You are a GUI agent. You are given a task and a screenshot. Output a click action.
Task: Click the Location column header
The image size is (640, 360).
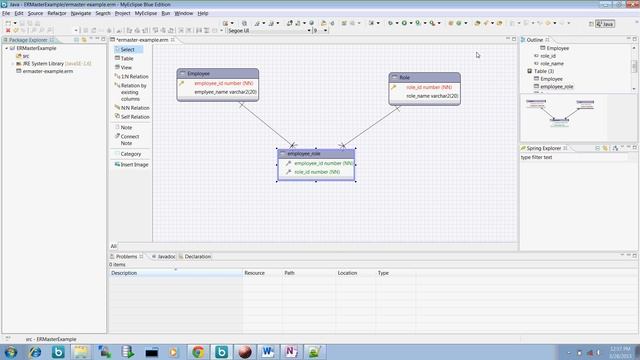(355, 273)
